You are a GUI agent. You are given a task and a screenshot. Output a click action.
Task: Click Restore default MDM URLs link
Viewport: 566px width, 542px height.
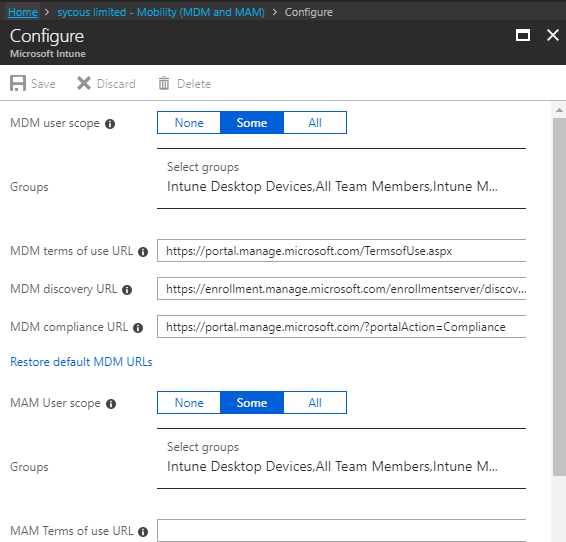pos(81,362)
